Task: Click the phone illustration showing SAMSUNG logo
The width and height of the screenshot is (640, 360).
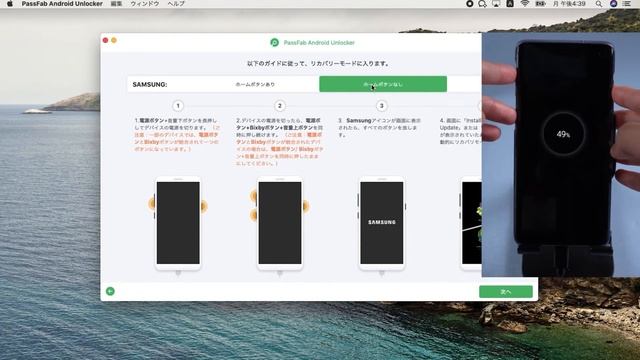Action: coord(382,224)
